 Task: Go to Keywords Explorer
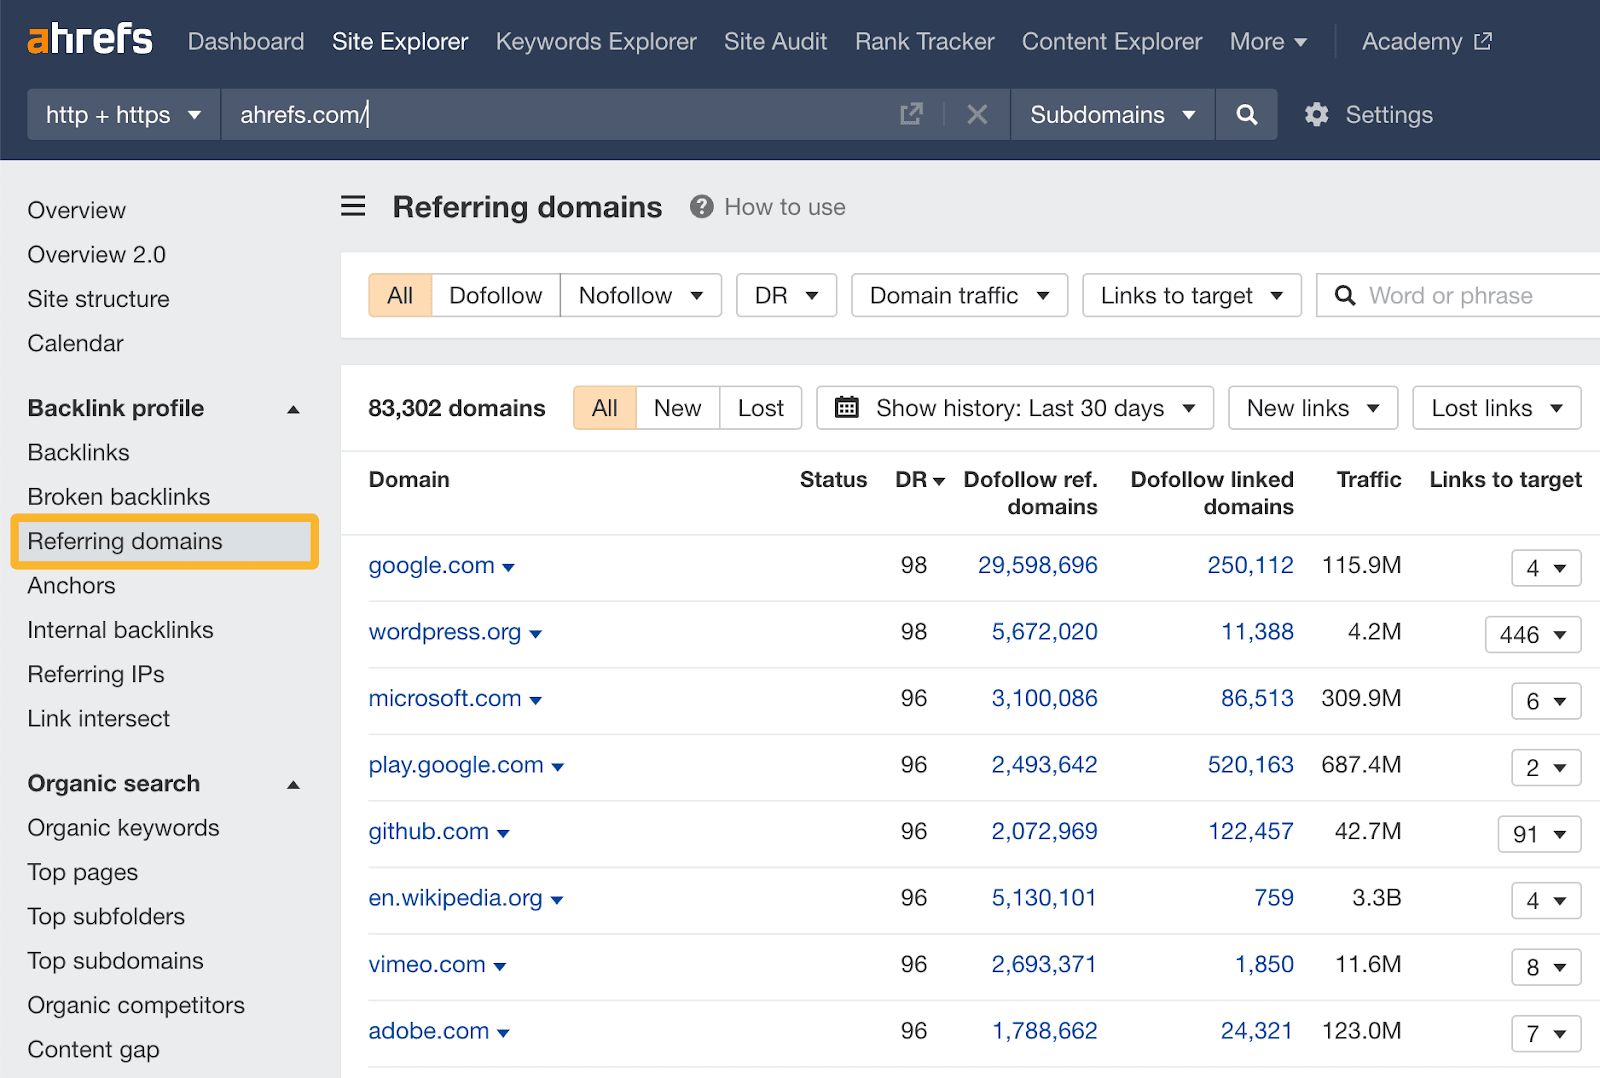point(595,41)
